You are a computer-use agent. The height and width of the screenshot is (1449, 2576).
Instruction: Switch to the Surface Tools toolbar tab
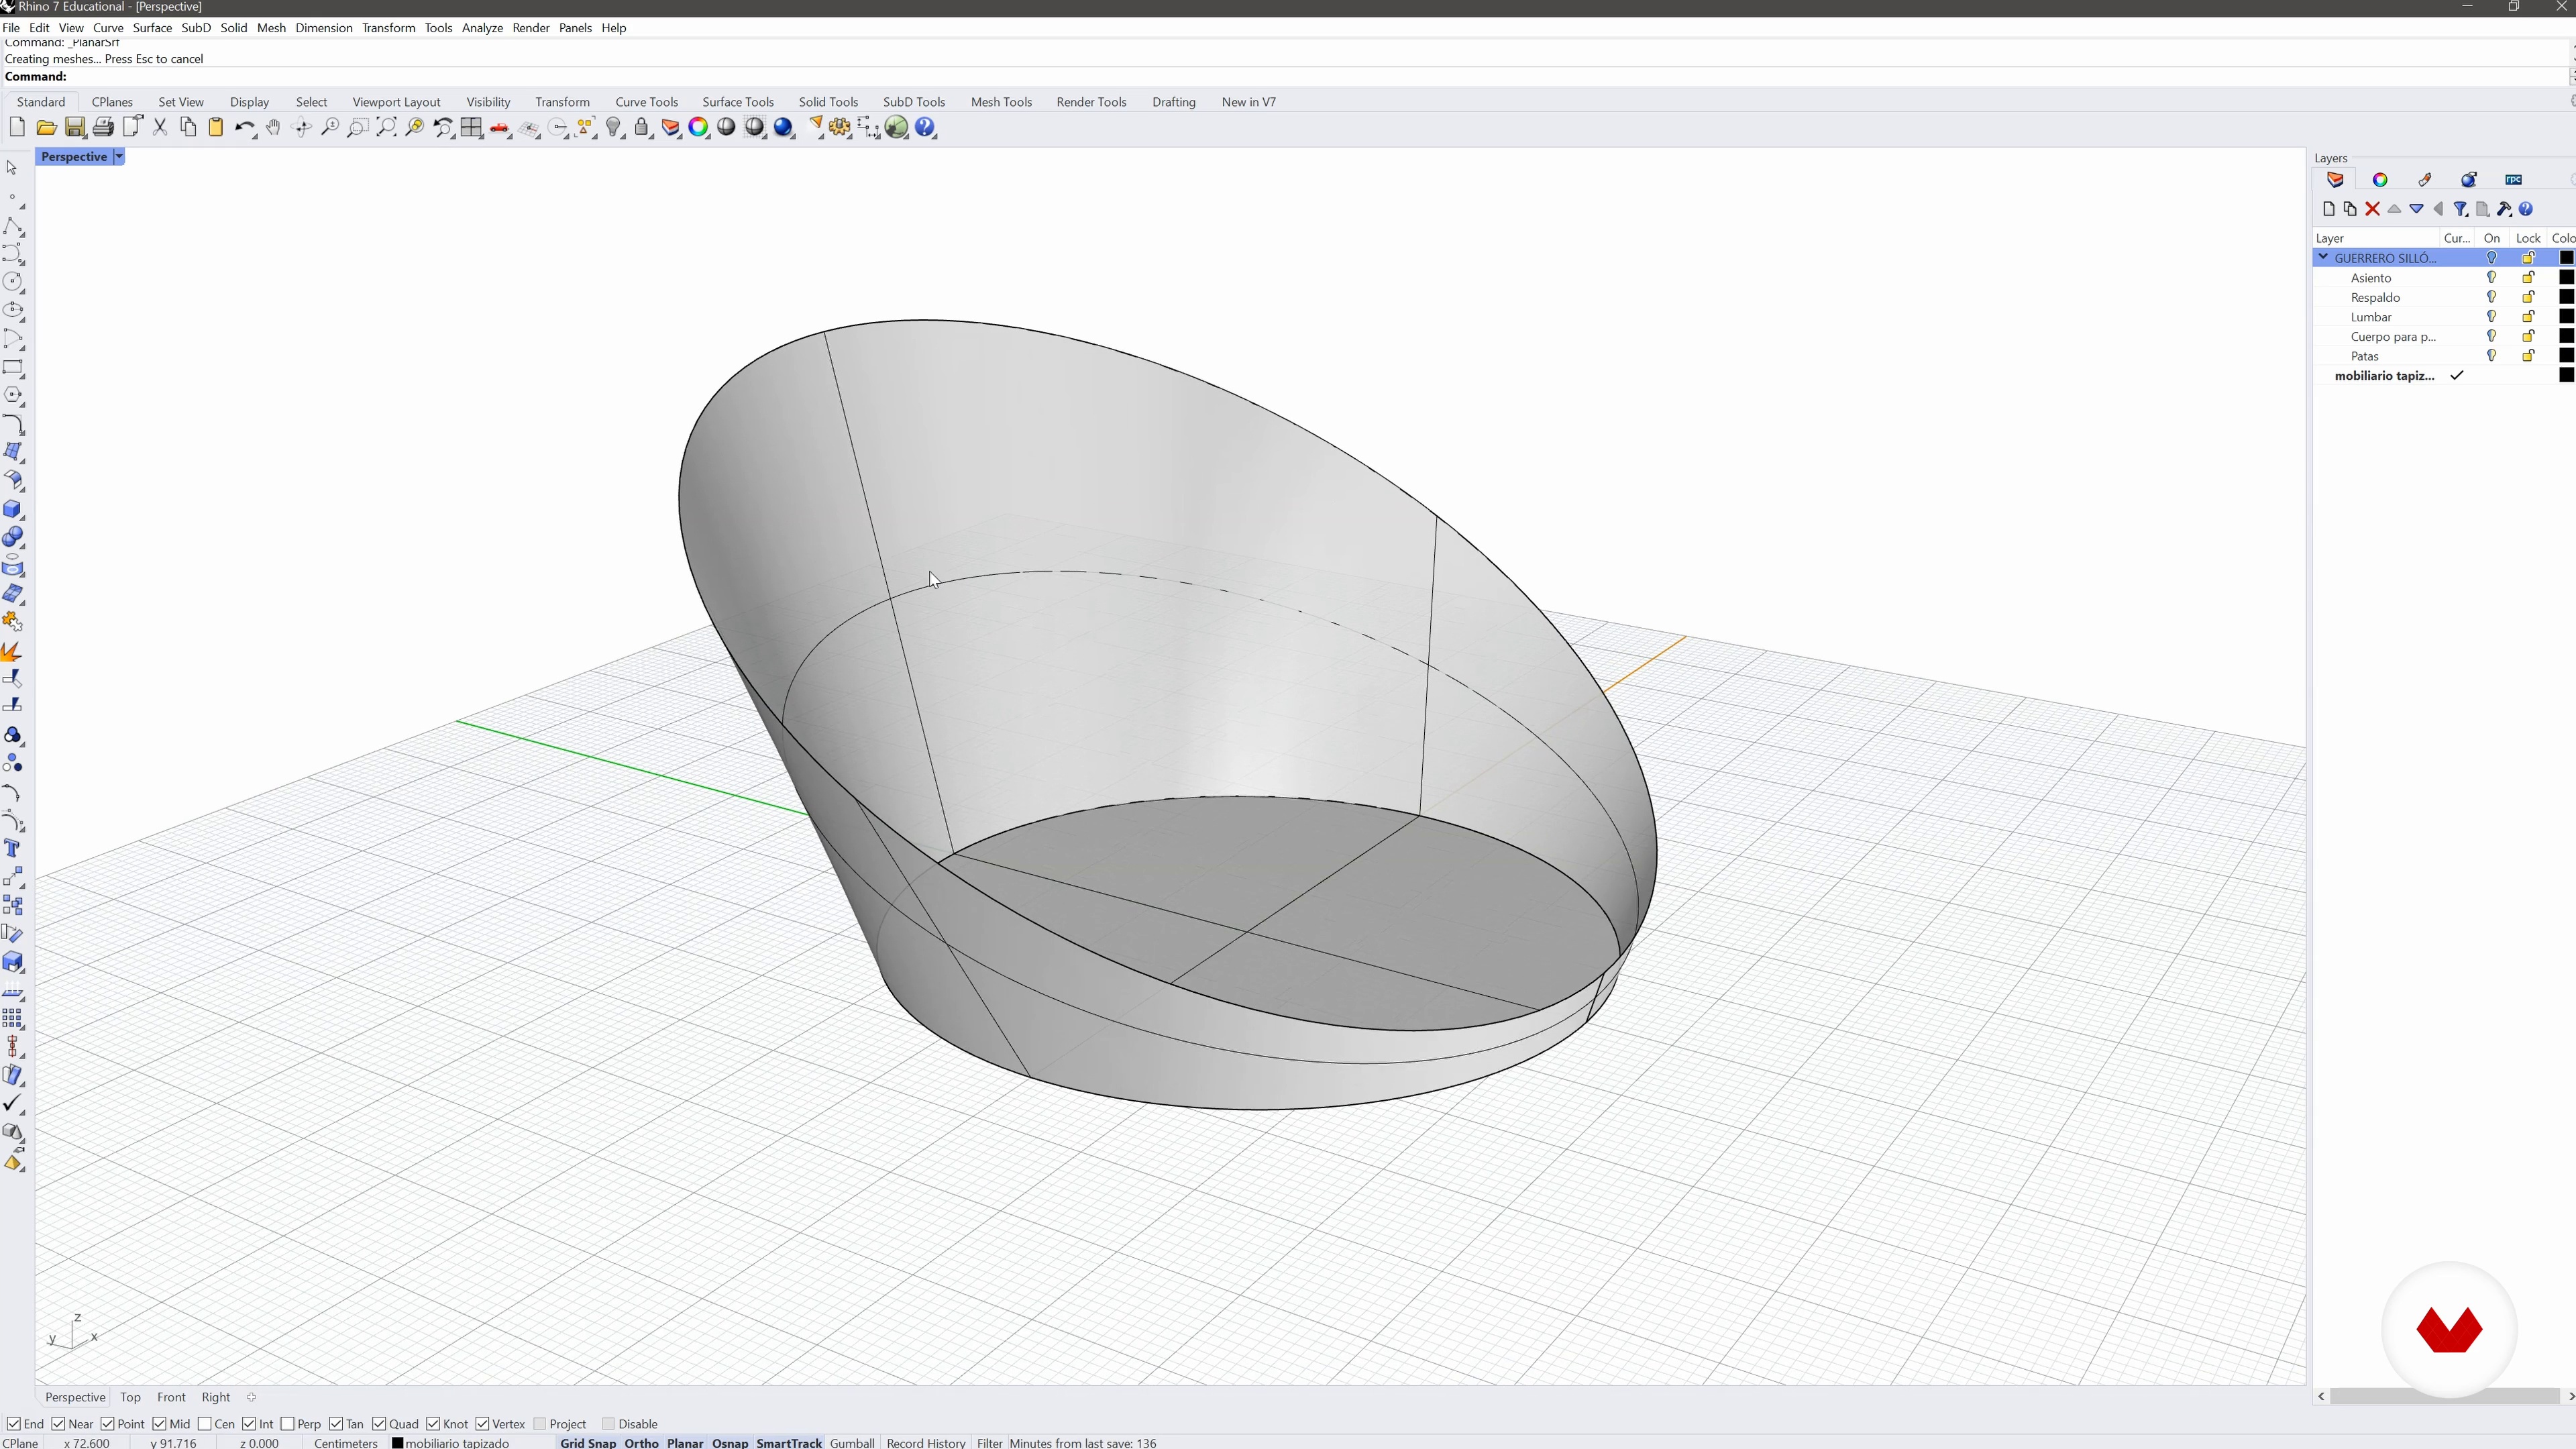click(x=738, y=102)
